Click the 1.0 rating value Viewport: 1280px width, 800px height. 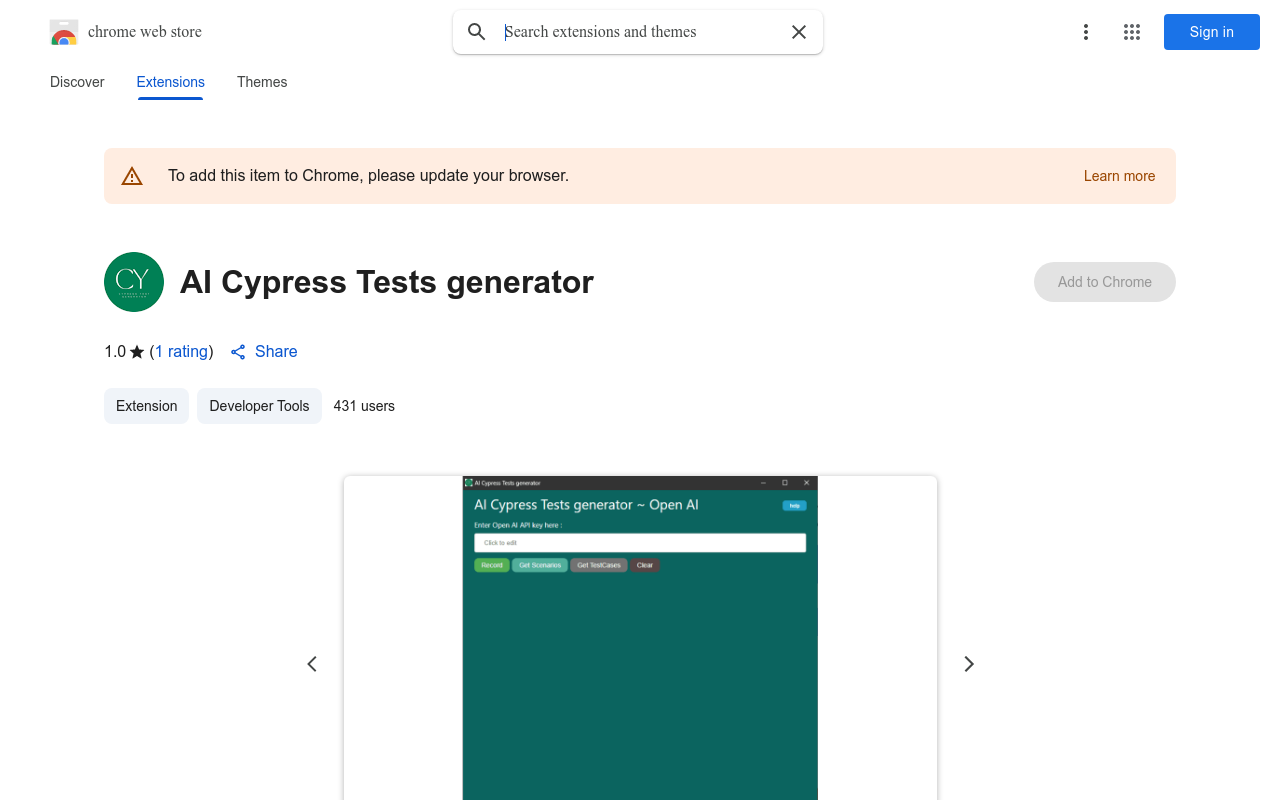point(115,352)
